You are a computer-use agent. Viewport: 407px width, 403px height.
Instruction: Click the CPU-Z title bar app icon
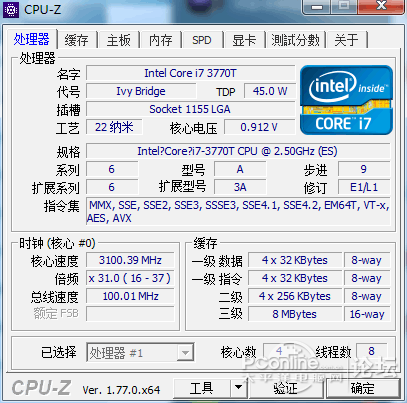pyautogui.click(x=11, y=10)
